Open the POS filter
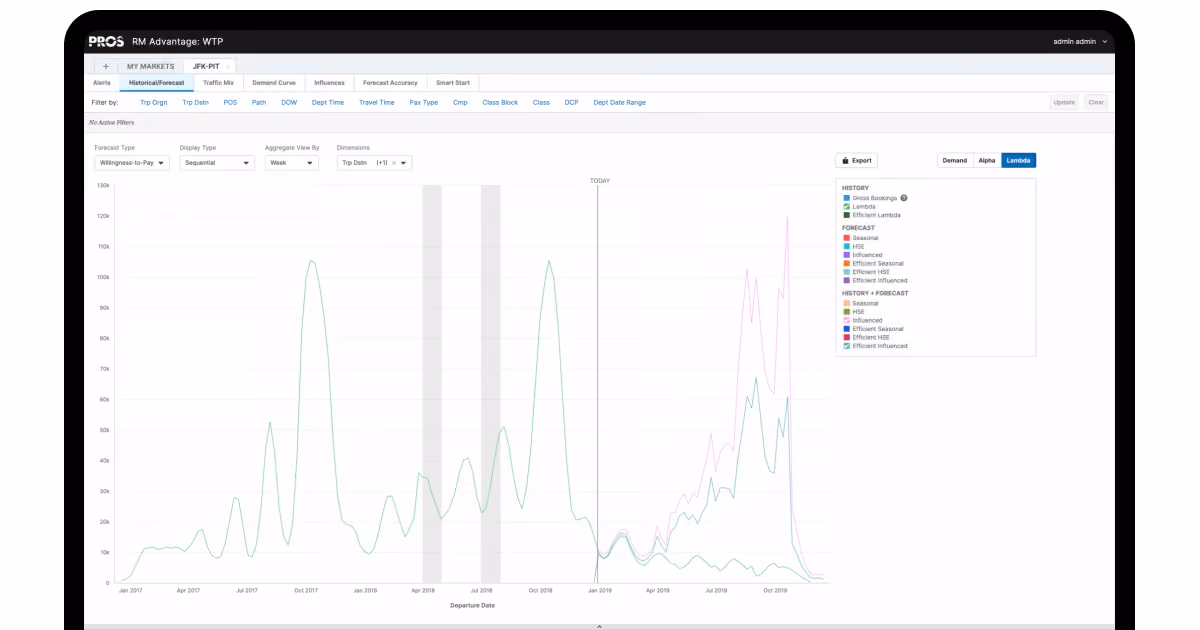Screen dimensions: 1200x630 230,102
